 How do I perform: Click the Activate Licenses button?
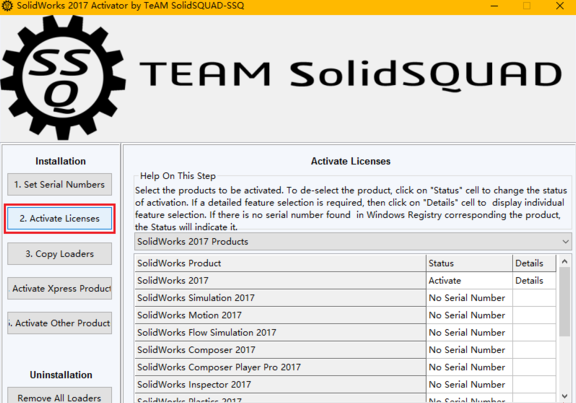click(x=60, y=219)
